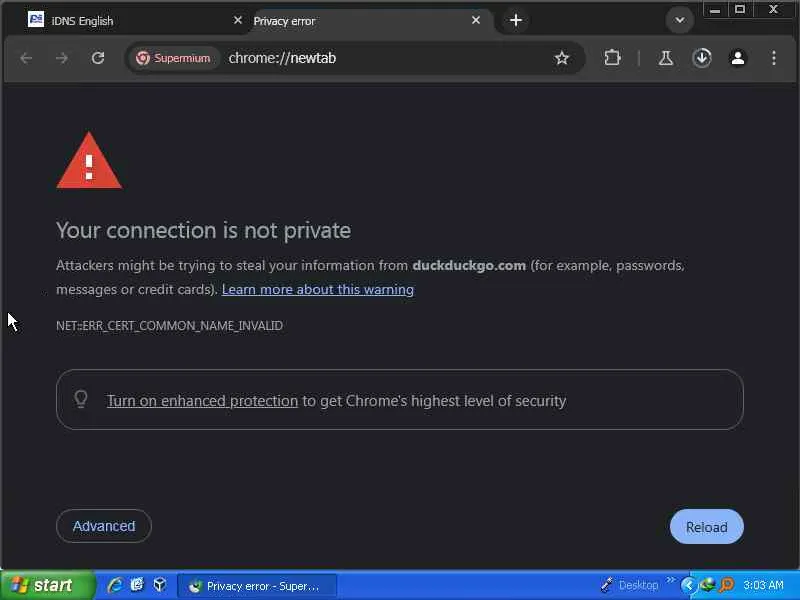Click the back navigation arrow
800x600 pixels.
click(26, 58)
